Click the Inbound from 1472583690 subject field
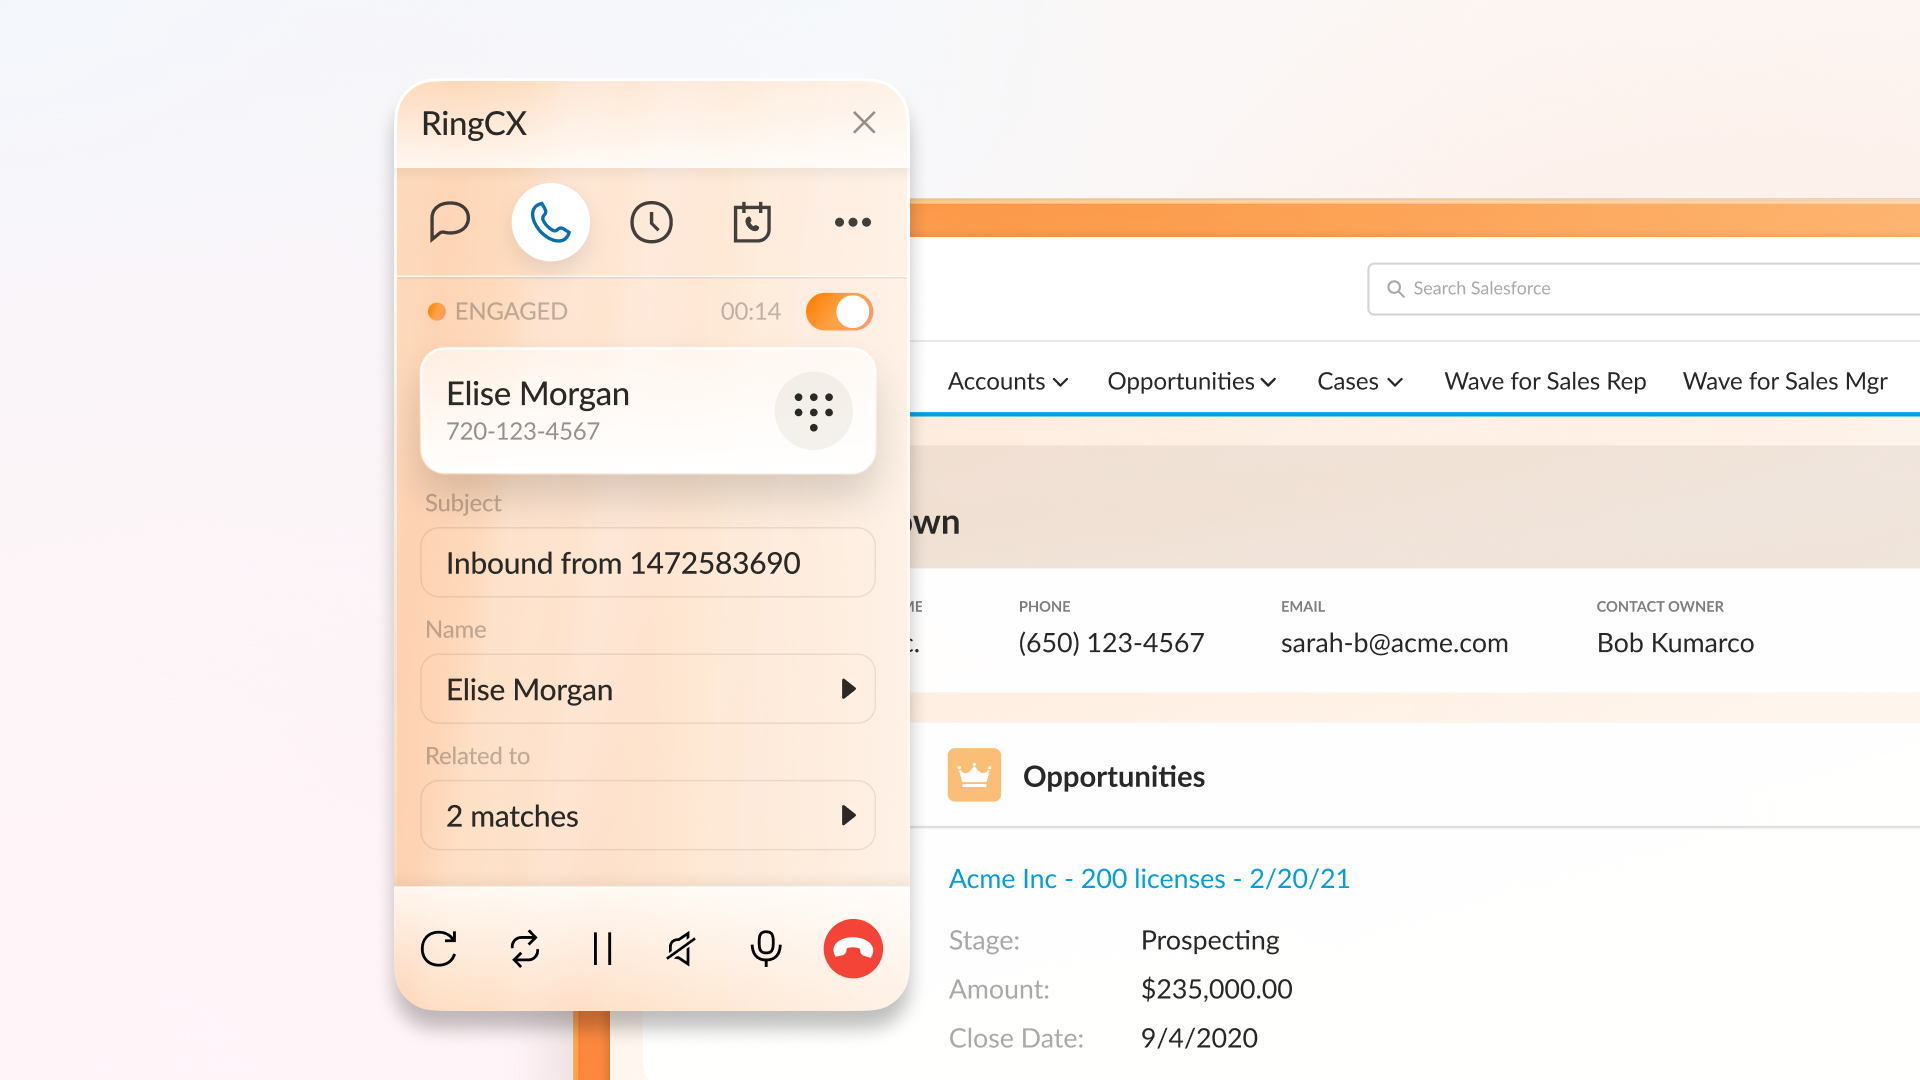The image size is (1920, 1080). (648, 563)
